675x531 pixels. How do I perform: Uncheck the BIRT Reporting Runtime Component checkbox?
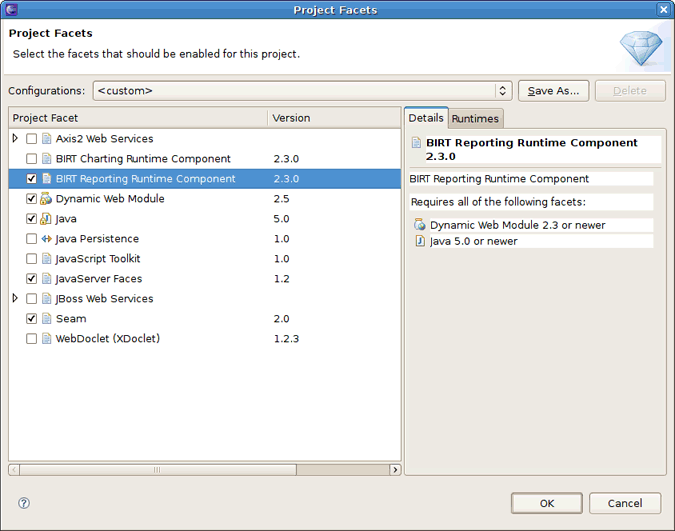click(31, 178)
